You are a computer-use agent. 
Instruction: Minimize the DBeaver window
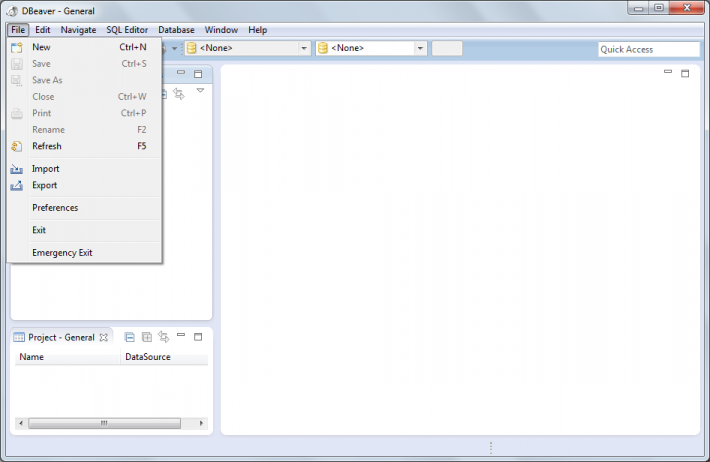click(x=639, y=8)
